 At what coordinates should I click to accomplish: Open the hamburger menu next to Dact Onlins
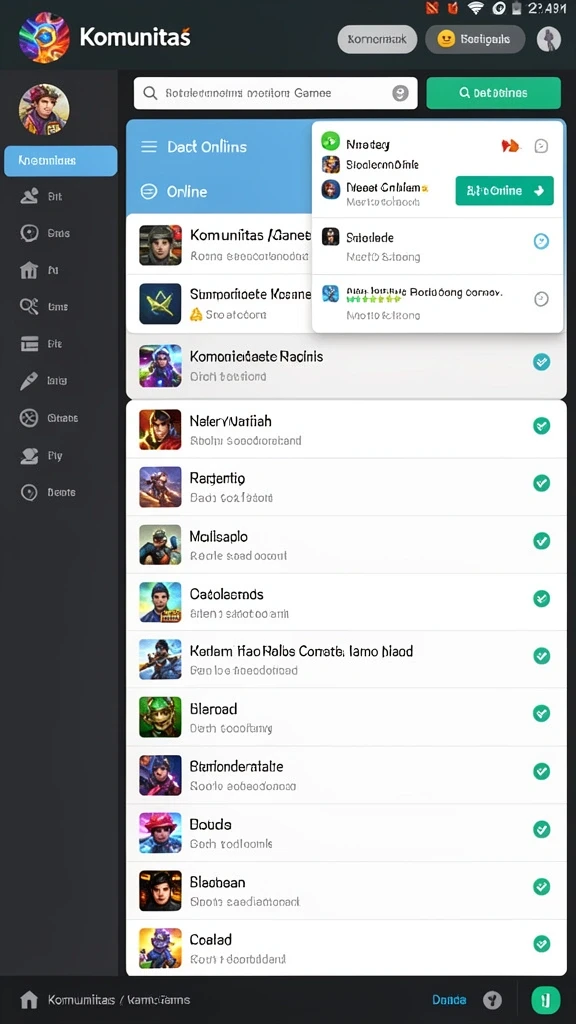coord(149,146)
